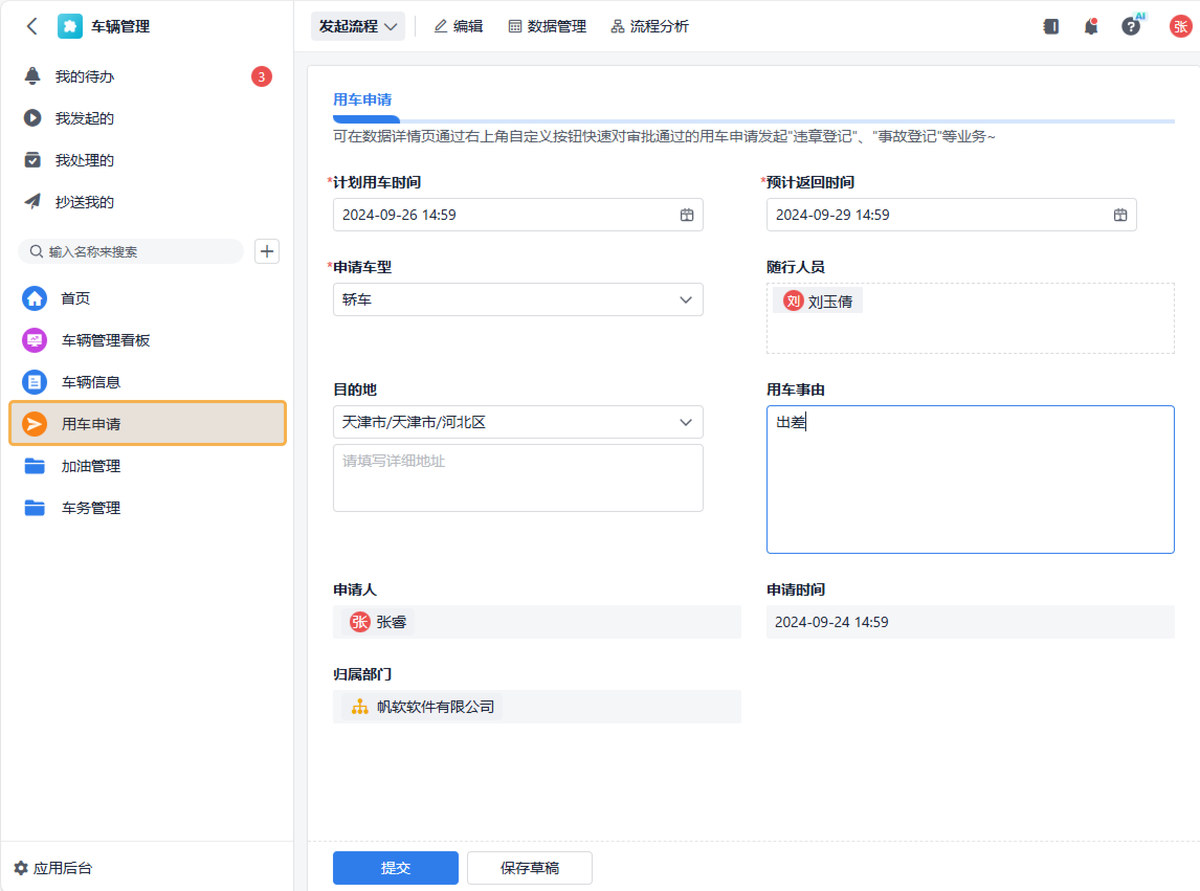Viewport: 1200px width, 891px height.
Task: Switch to 数据管理 tab
Action: [547, 27]
